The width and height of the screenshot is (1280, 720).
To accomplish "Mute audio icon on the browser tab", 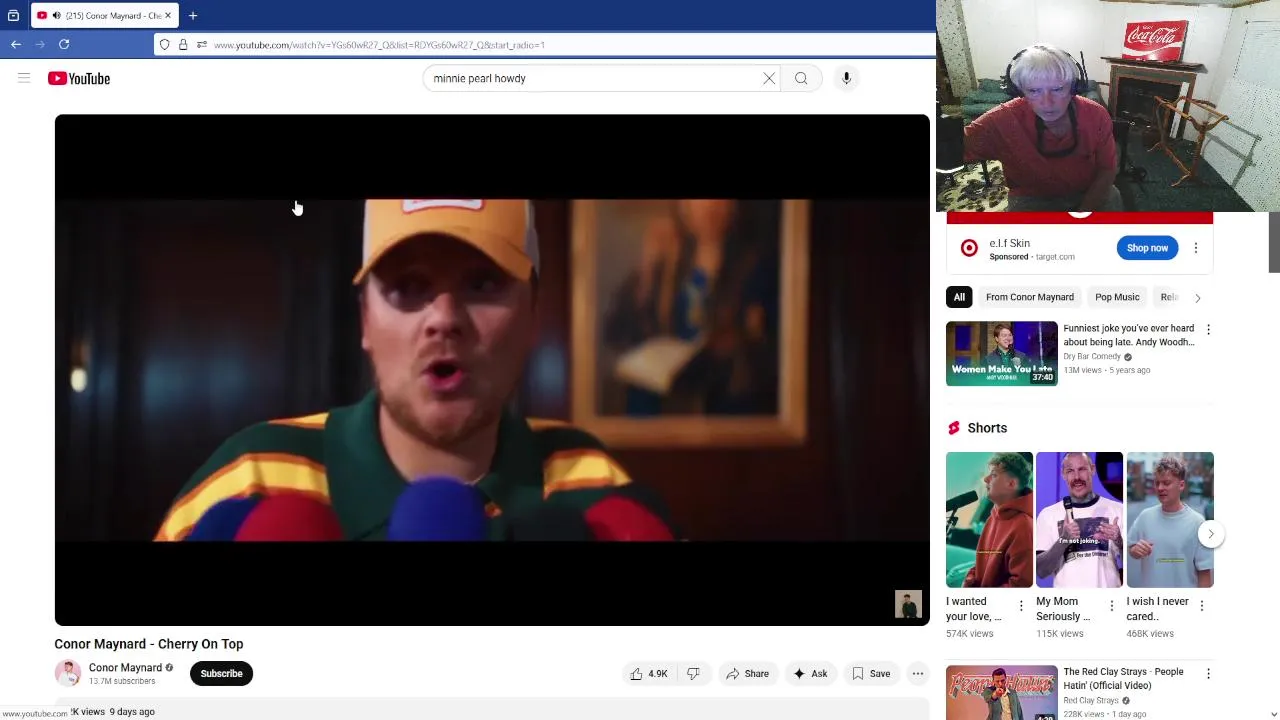I will pos(57,15).
